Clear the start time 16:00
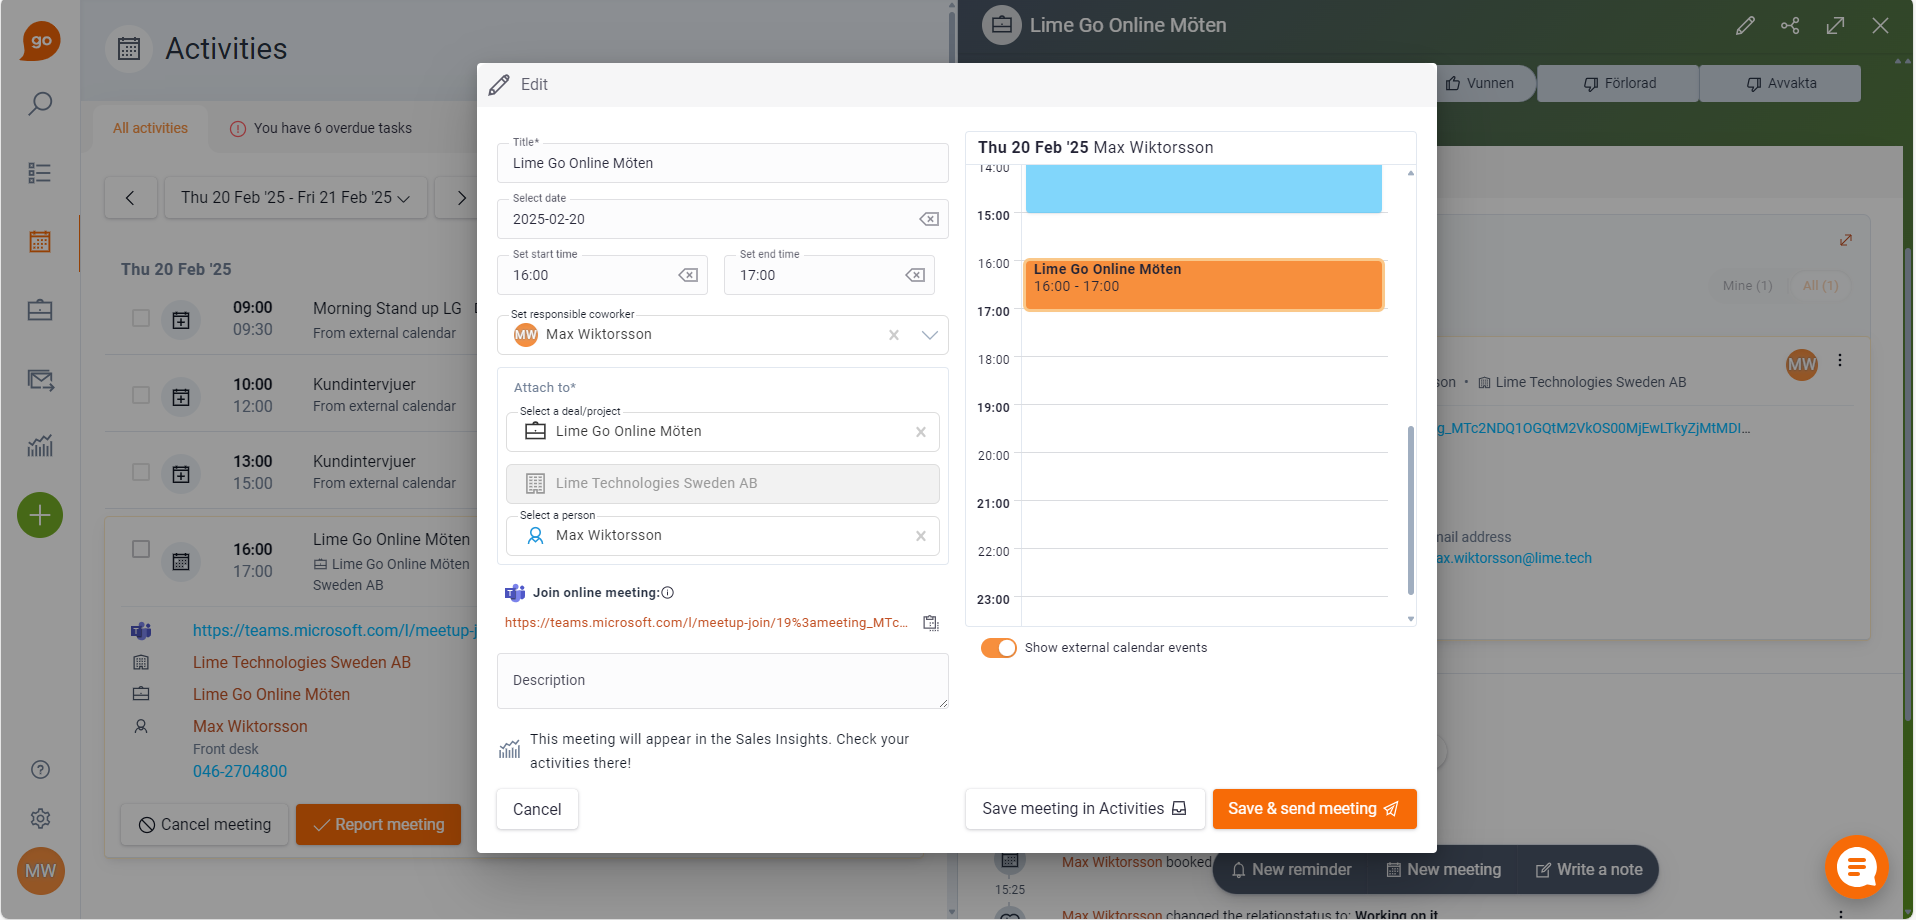 pyautogui.click(x=688, y=275)
